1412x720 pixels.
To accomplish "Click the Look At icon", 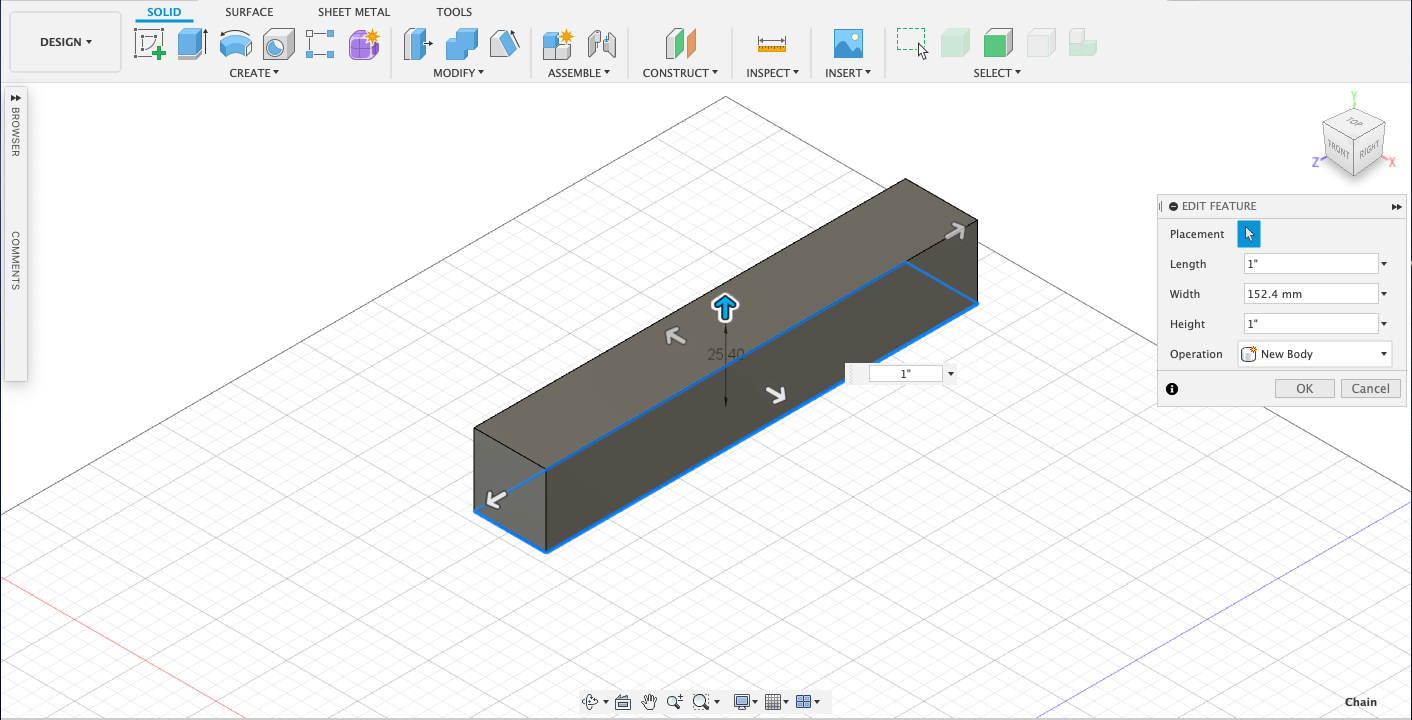I will pos(623,702).
